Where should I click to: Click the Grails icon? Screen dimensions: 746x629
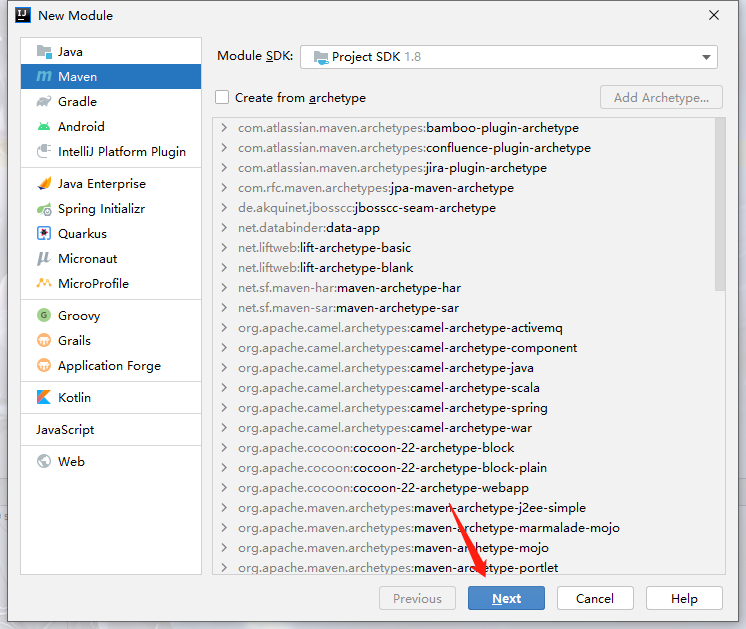coord(44,340)
